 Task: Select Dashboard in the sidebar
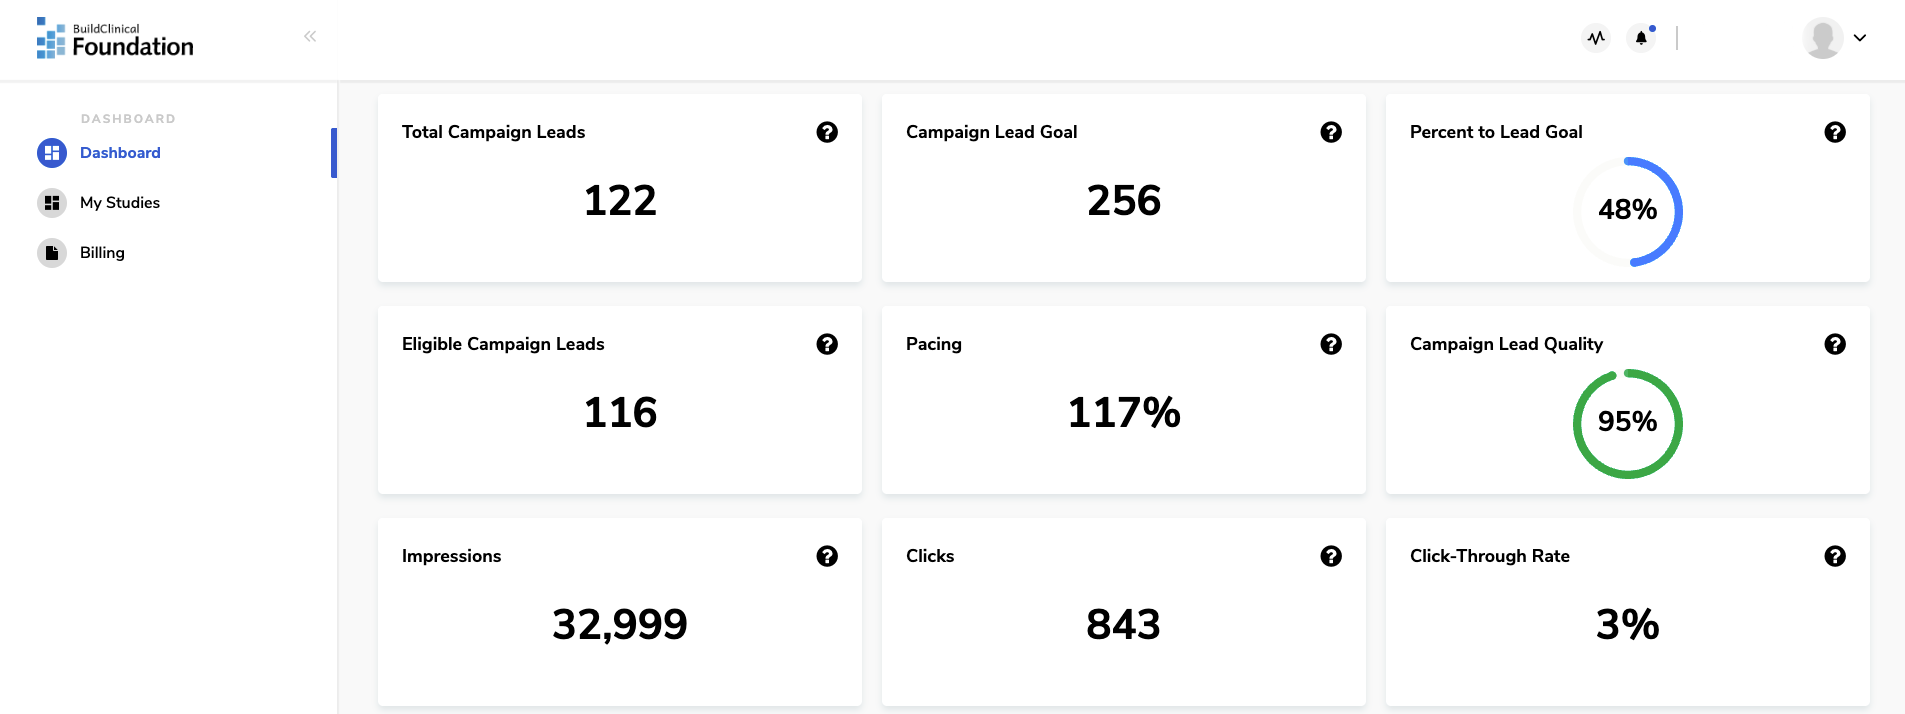[x=120, y=153]
